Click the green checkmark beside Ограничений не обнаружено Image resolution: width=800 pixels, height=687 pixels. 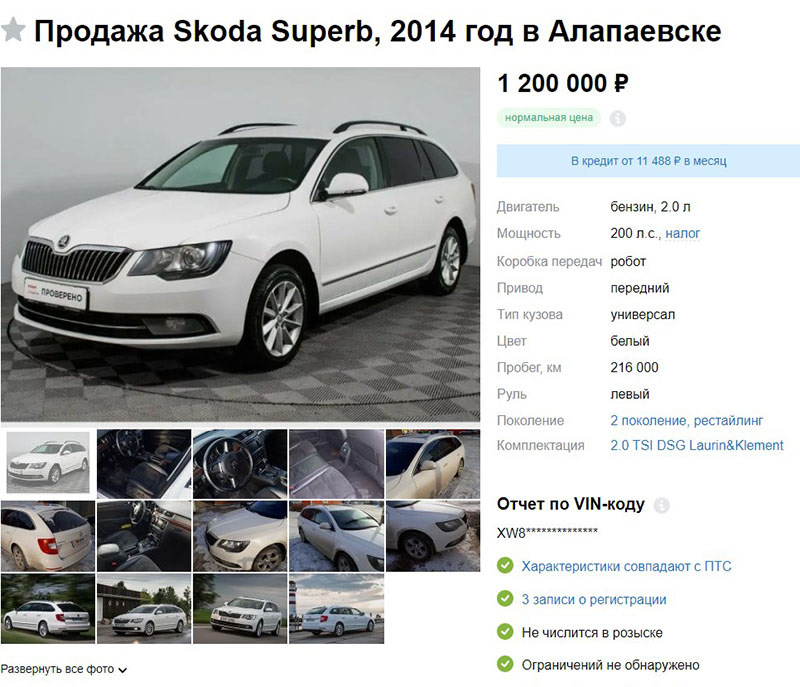pyautogui.click(x=505, y=665)
